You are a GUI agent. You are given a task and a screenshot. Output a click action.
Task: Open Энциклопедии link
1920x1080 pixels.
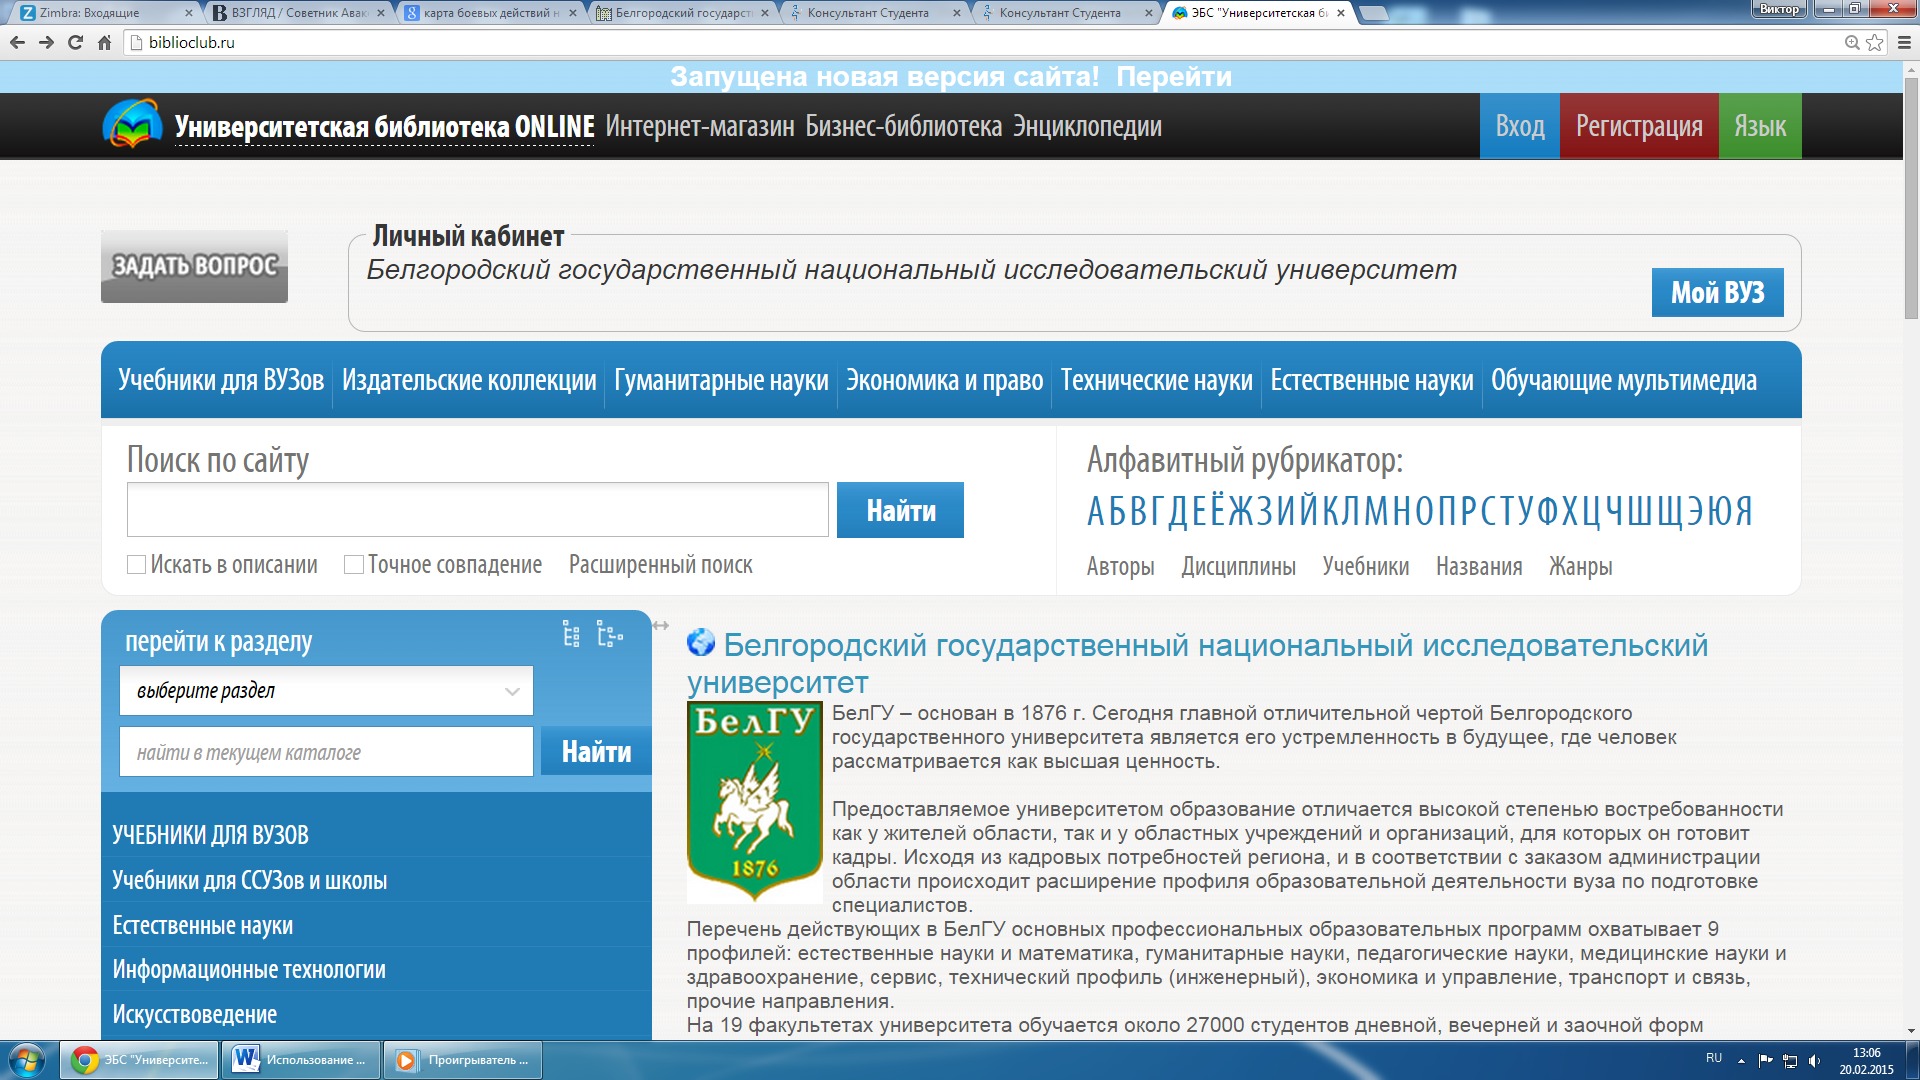1087,126
